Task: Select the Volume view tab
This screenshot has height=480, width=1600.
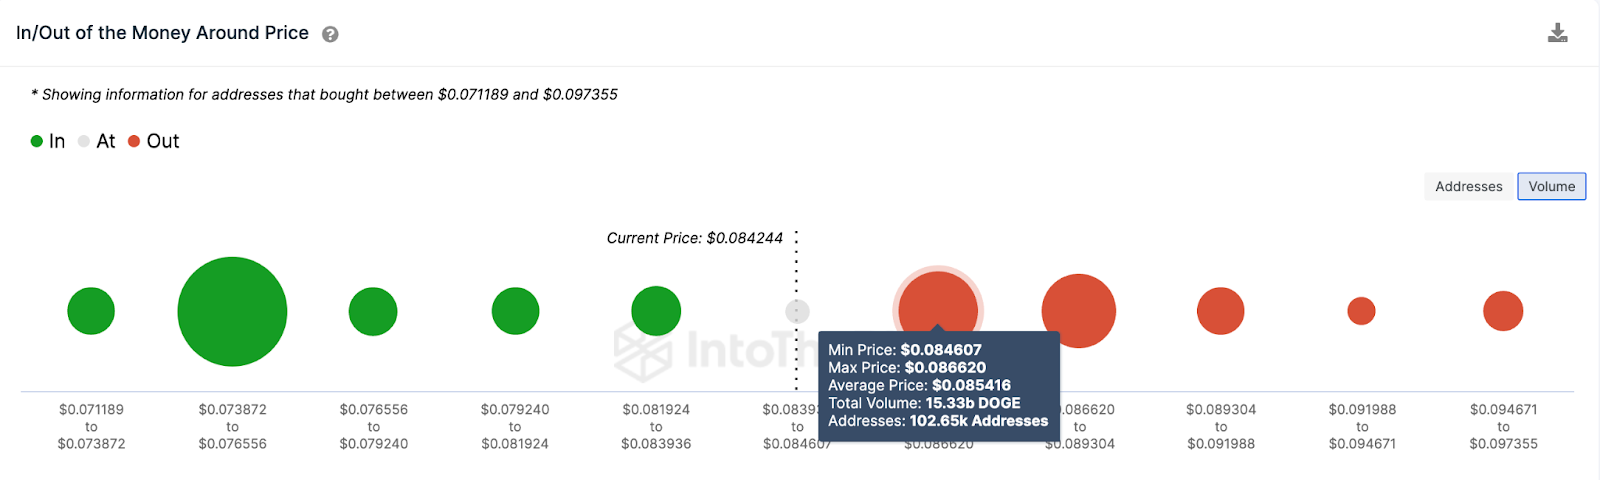Action: (1551, 186)
